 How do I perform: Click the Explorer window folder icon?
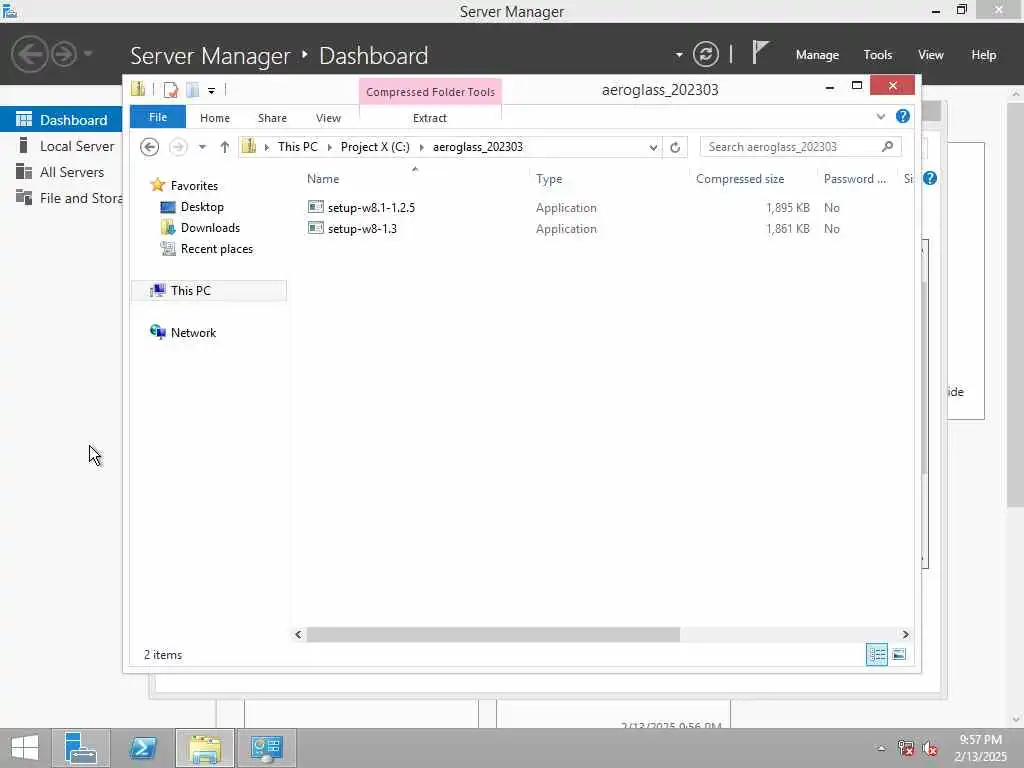tap(138, 89)
